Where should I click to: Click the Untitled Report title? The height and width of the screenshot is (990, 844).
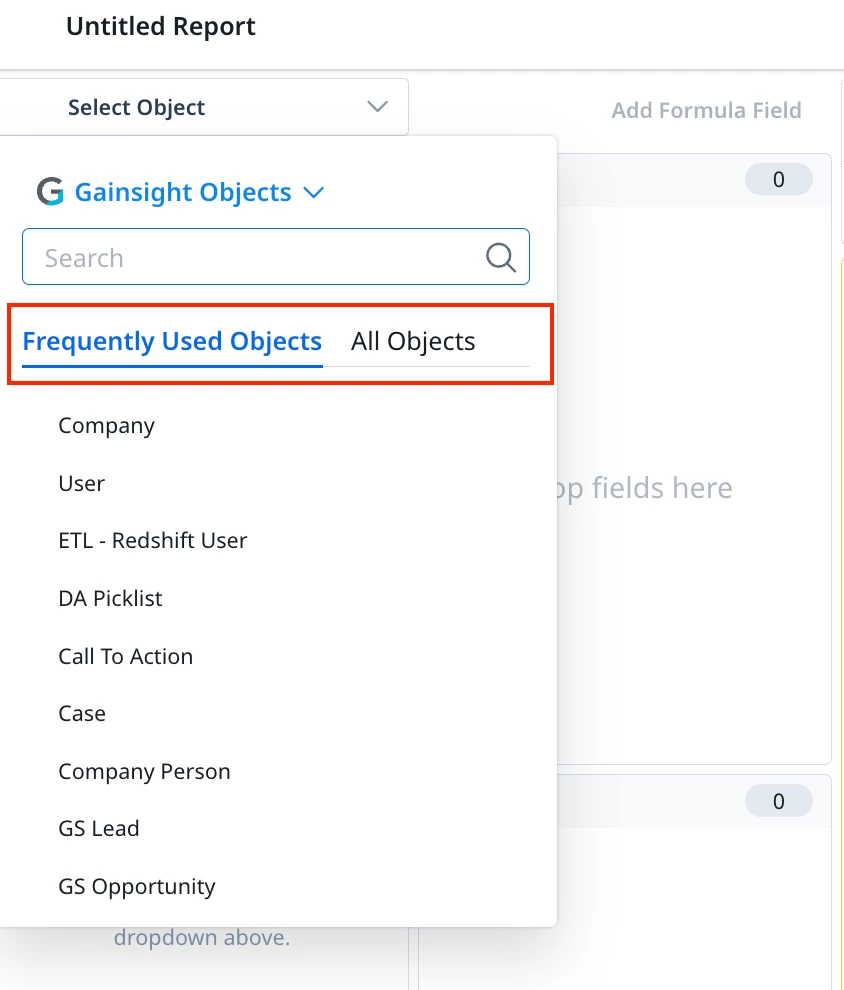point(161,27)
